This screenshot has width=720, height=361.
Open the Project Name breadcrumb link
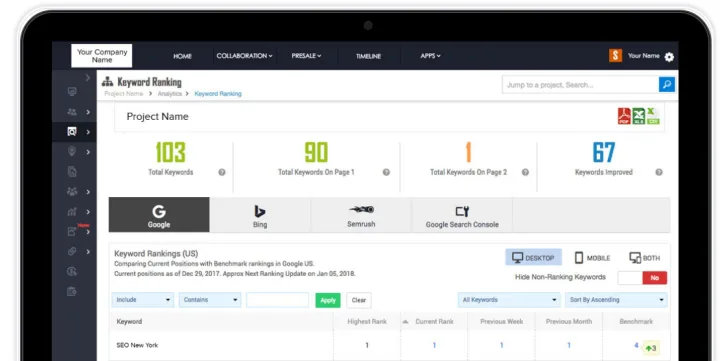[x=124, y=94]
